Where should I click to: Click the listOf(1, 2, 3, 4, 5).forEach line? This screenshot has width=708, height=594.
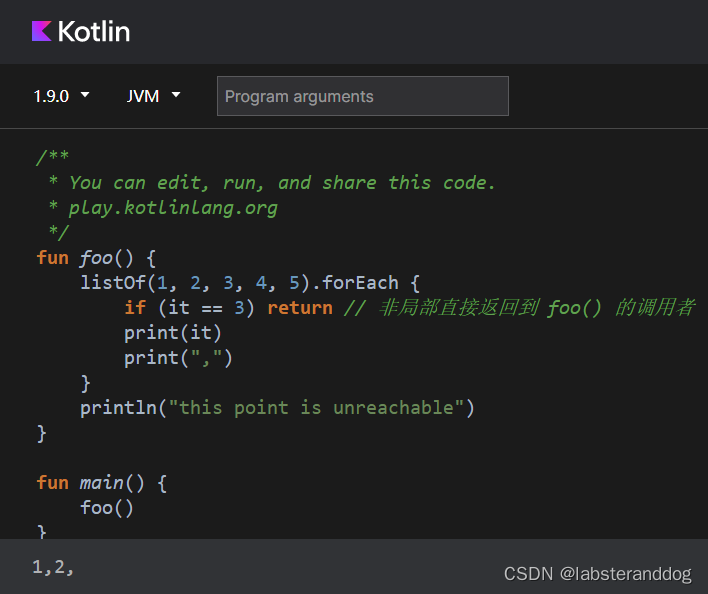pos(250,283)
